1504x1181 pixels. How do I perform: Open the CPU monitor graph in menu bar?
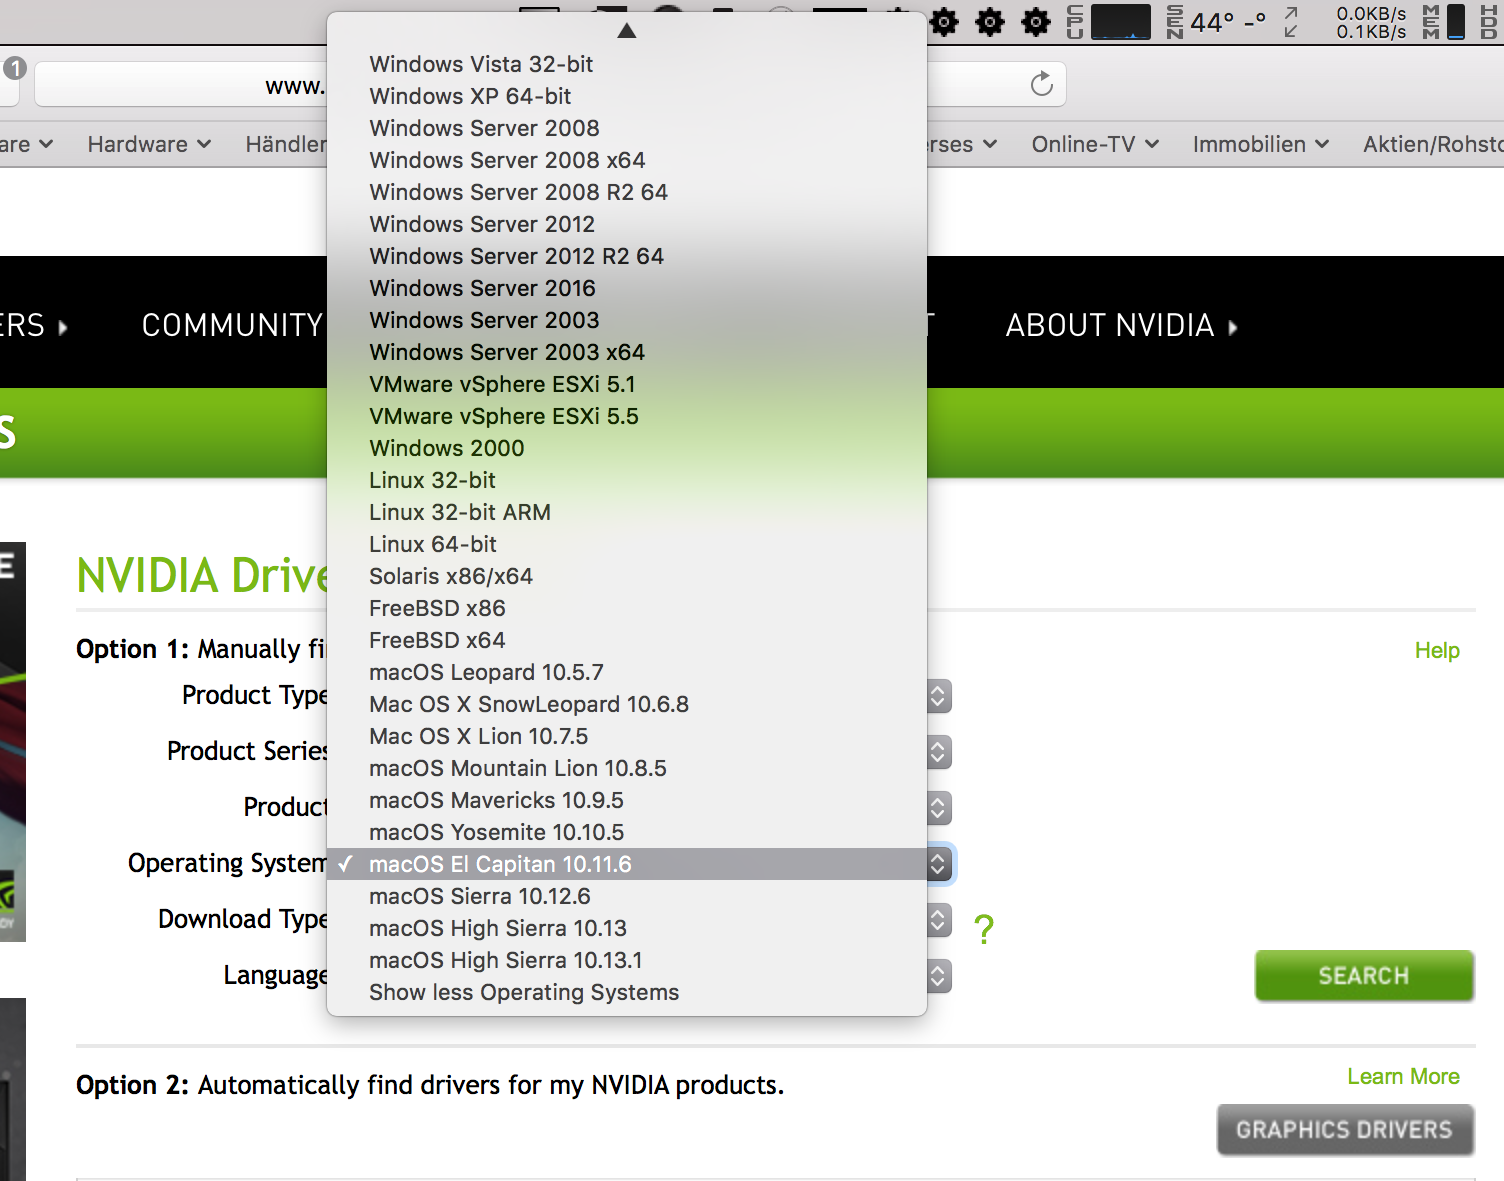coord(1121,21)
